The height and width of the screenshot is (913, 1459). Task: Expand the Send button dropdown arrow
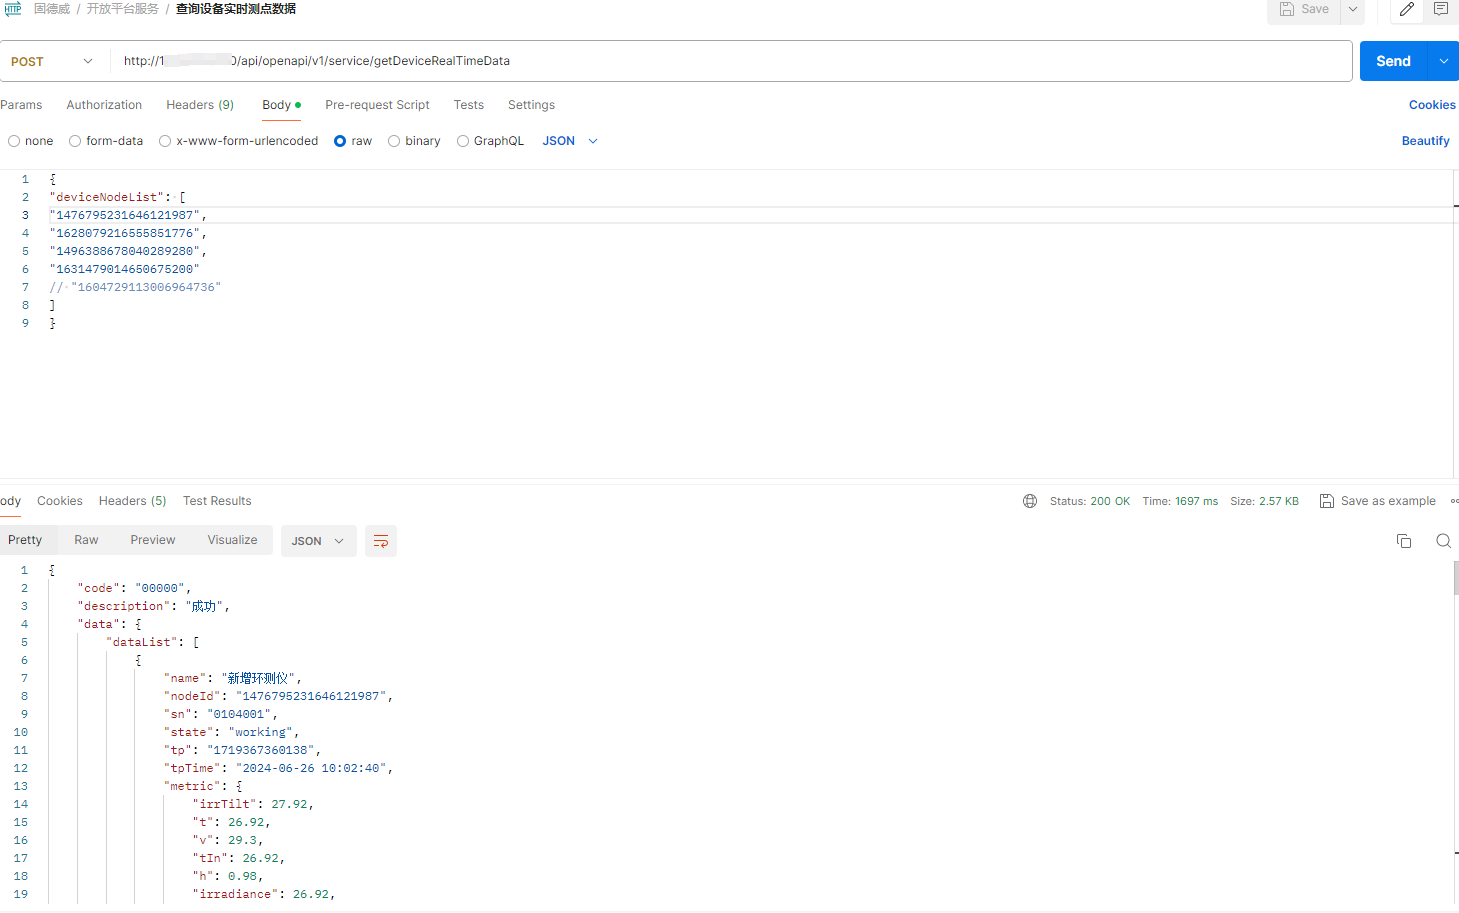tap(1443, 61)
